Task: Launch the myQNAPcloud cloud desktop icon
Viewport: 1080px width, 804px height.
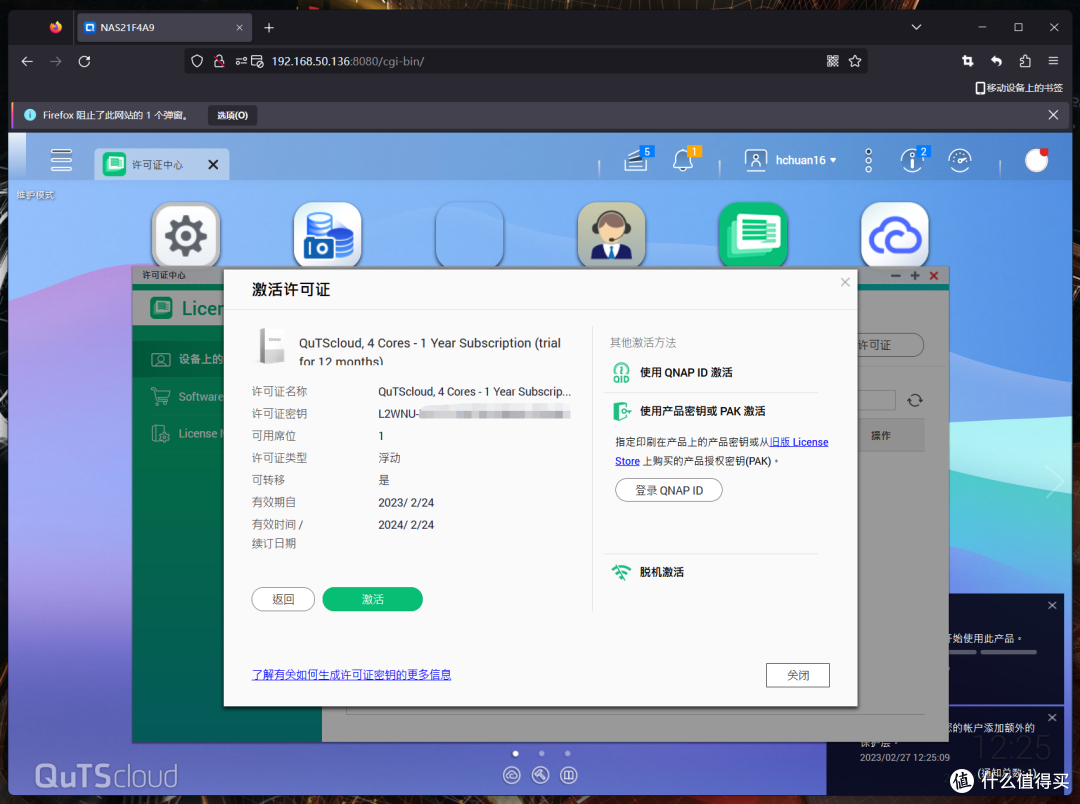Action: (895, 235)
